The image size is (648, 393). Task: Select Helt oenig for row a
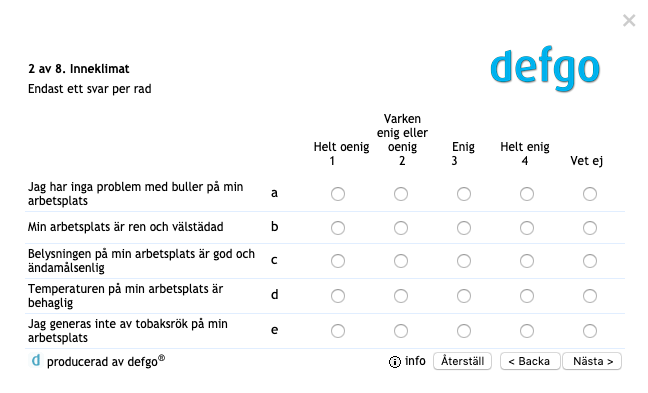click(x=338, y=194)
